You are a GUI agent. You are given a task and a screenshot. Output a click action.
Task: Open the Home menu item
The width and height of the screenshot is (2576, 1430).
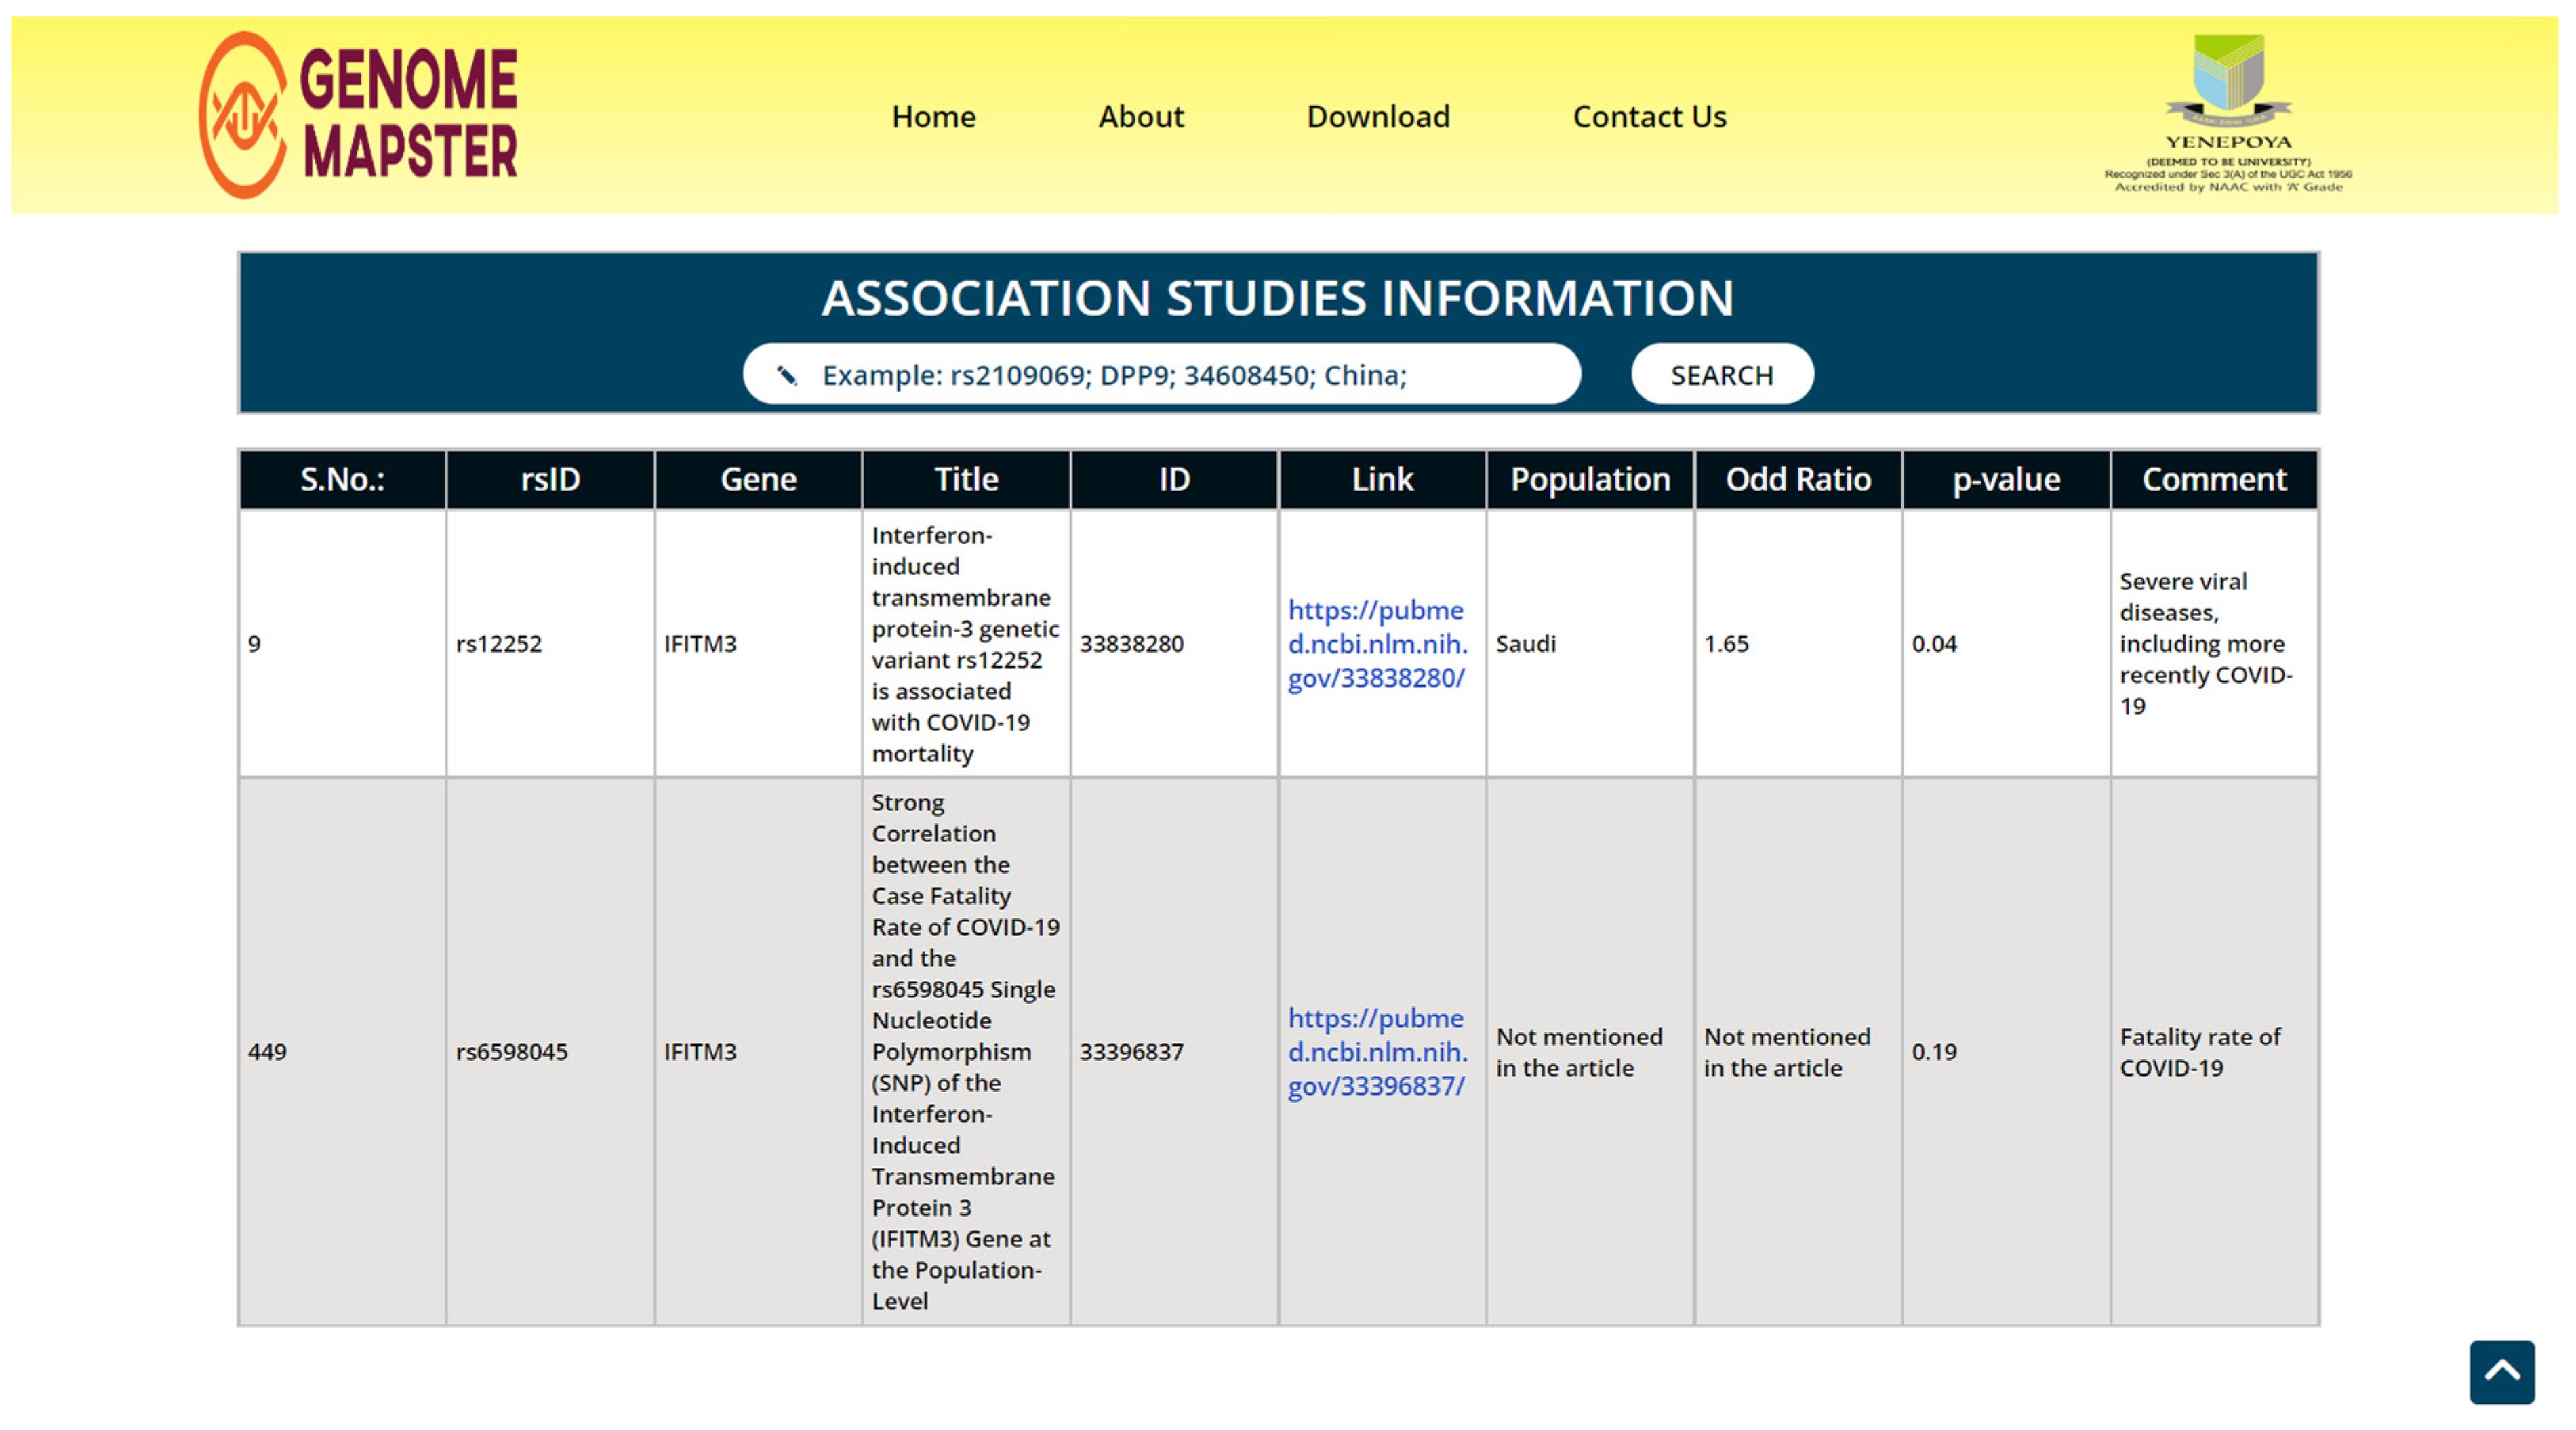tap(932, 117)
